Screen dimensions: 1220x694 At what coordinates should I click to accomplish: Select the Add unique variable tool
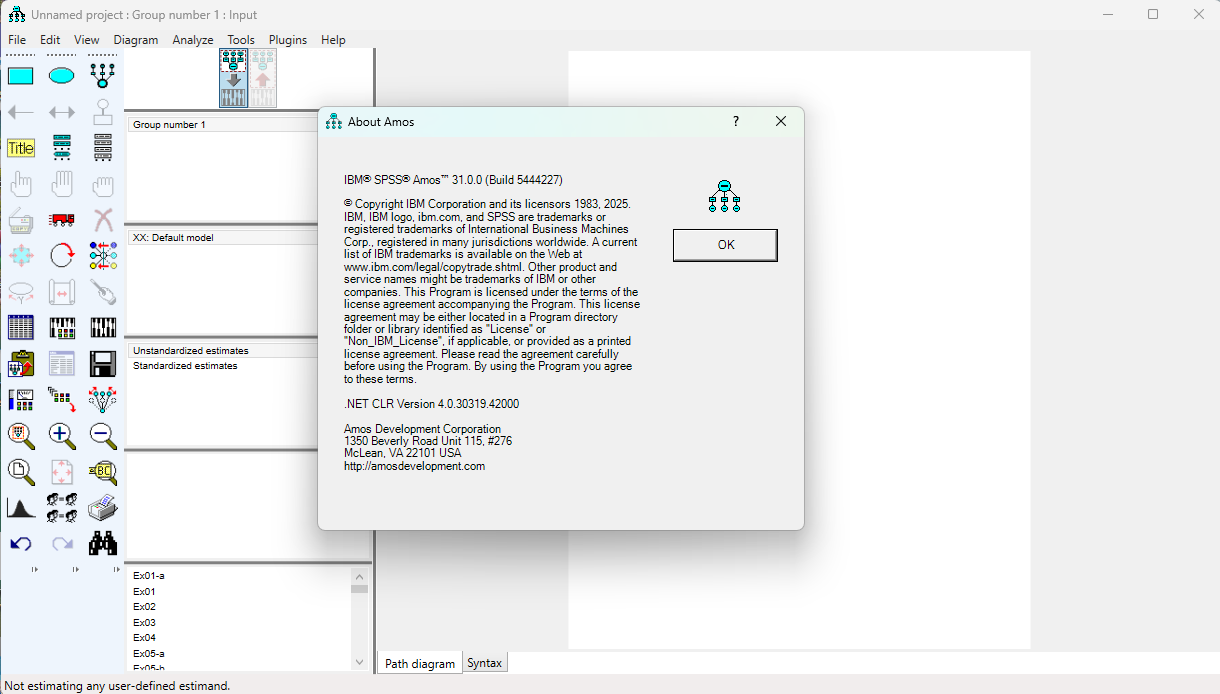click(x=103, y=112)
